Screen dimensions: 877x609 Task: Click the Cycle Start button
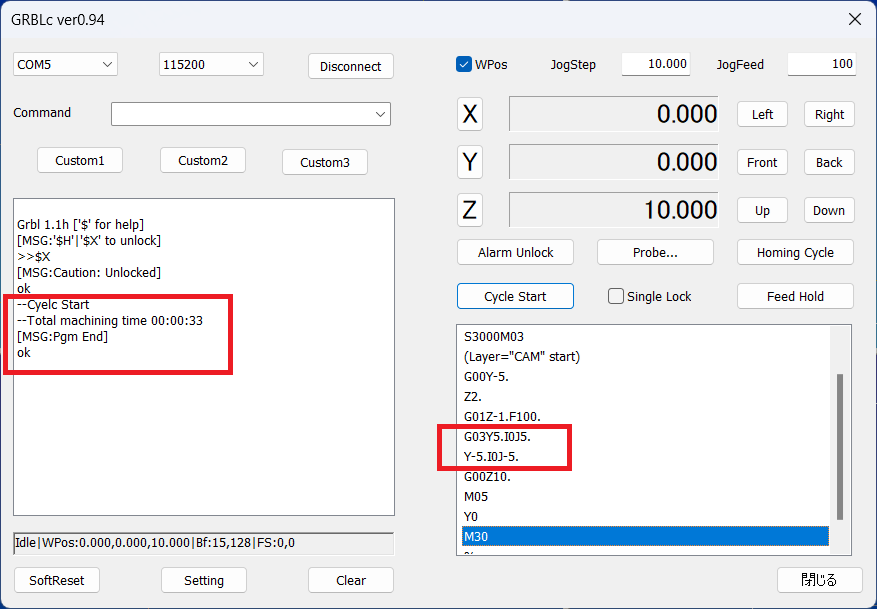point(515,296)
